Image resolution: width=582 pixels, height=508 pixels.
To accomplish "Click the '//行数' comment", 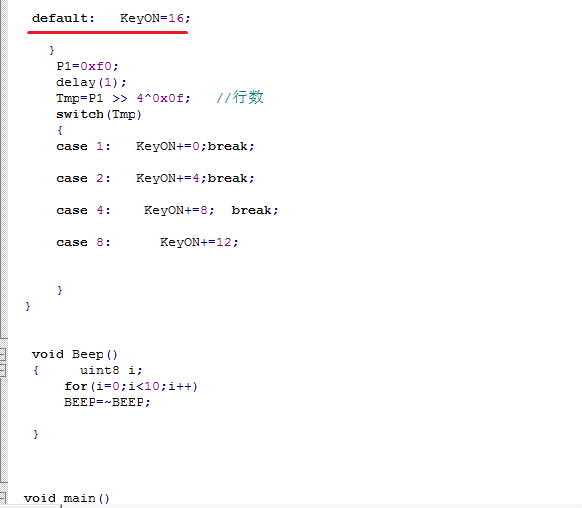I will (240, 97).
